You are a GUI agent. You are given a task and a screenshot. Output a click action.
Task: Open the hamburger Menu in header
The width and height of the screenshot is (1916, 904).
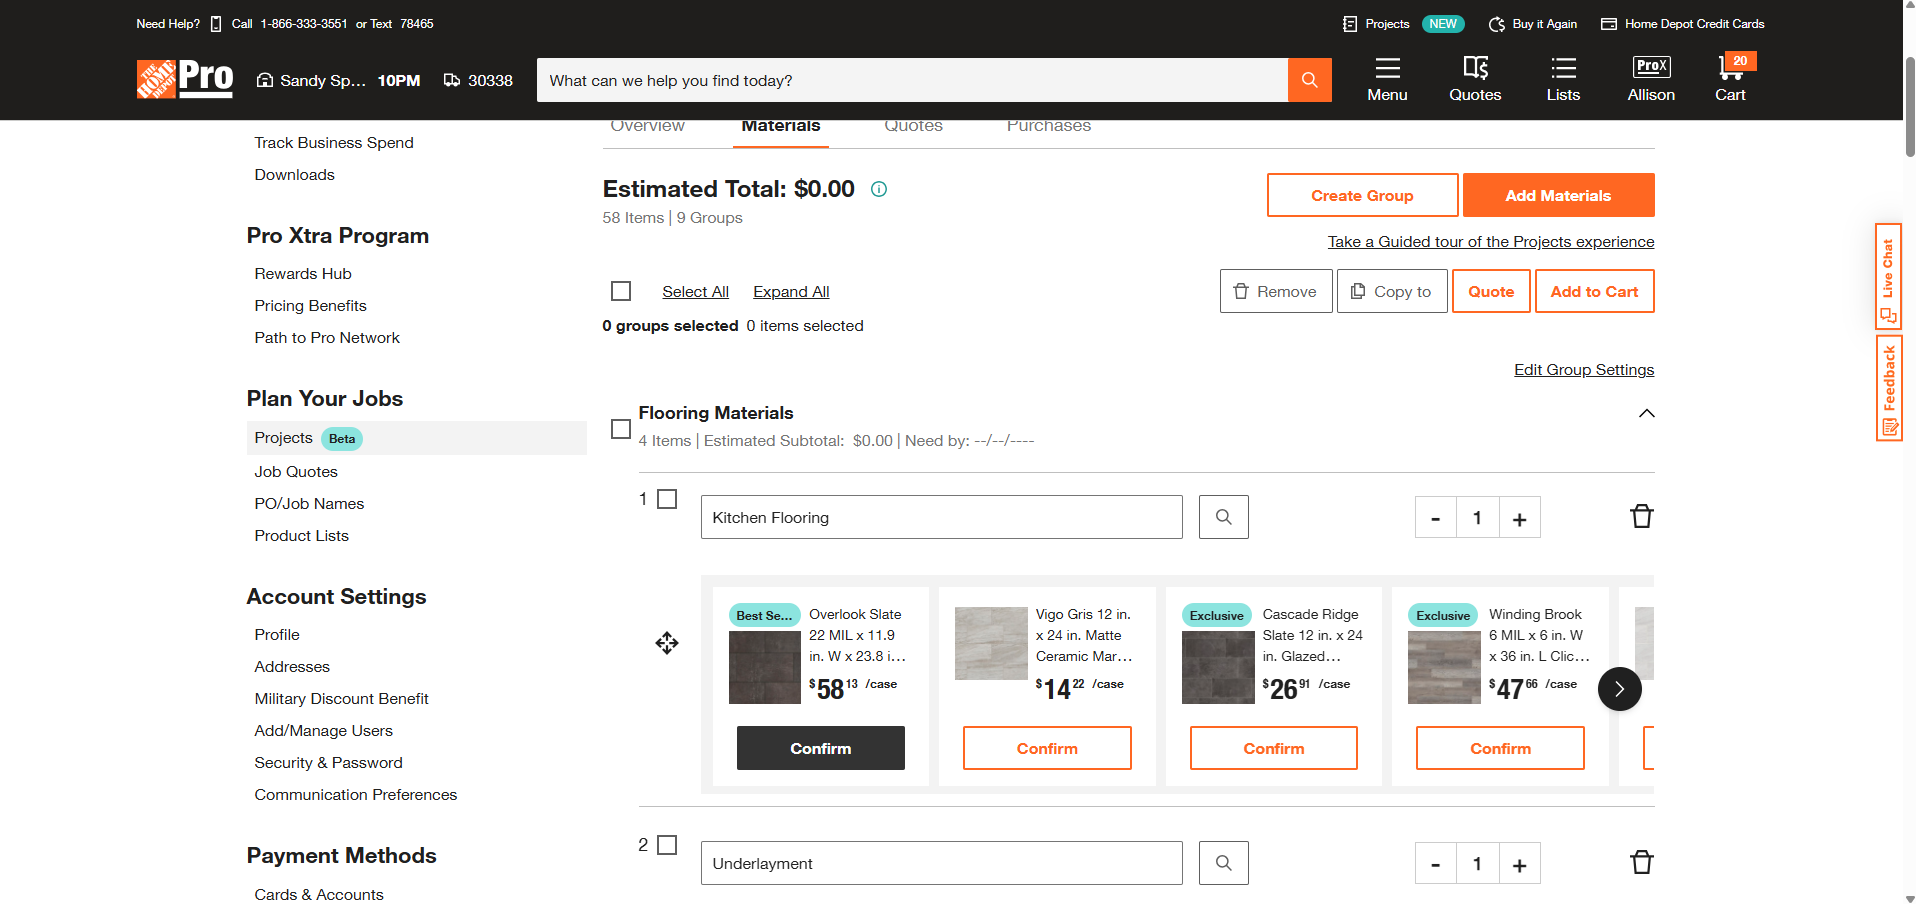pos(1387,79)
